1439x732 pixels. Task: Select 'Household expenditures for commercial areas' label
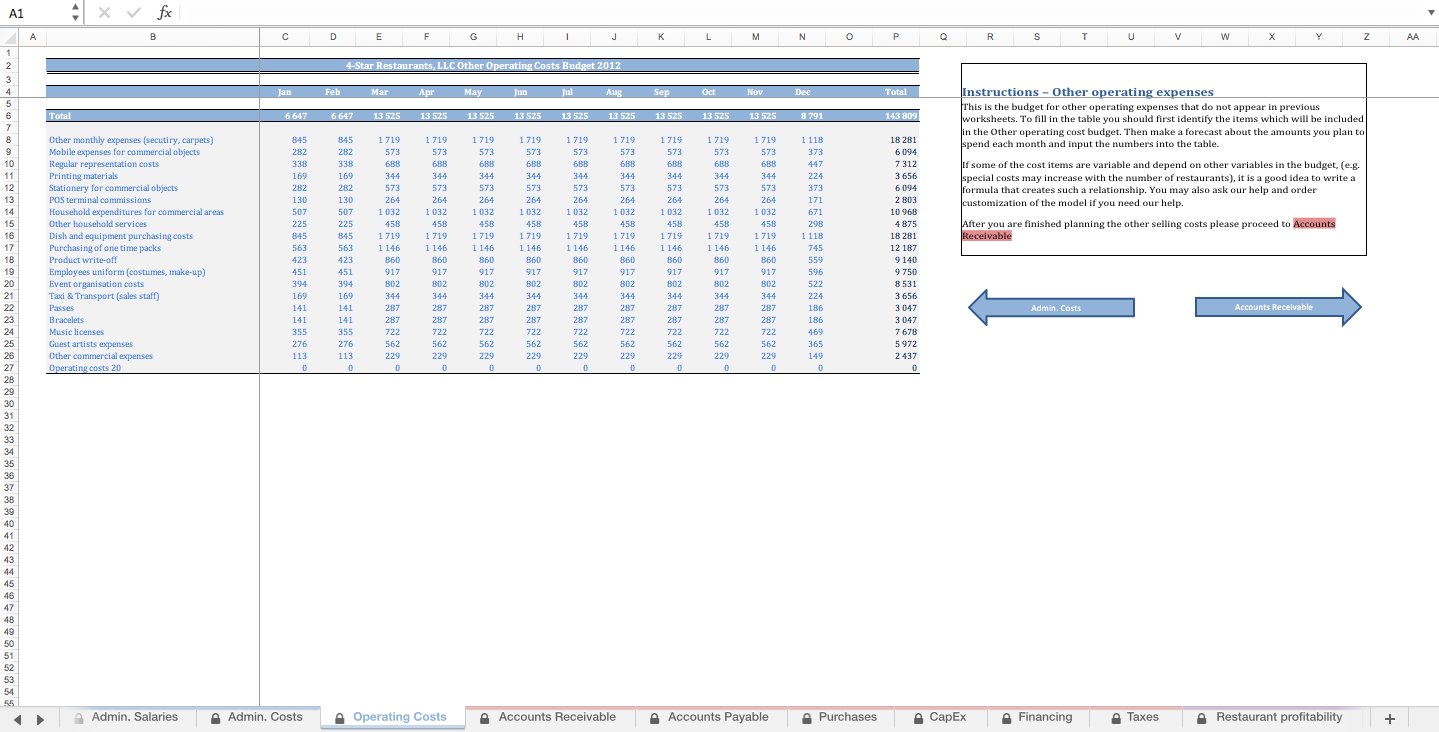[x=136, y=212]
